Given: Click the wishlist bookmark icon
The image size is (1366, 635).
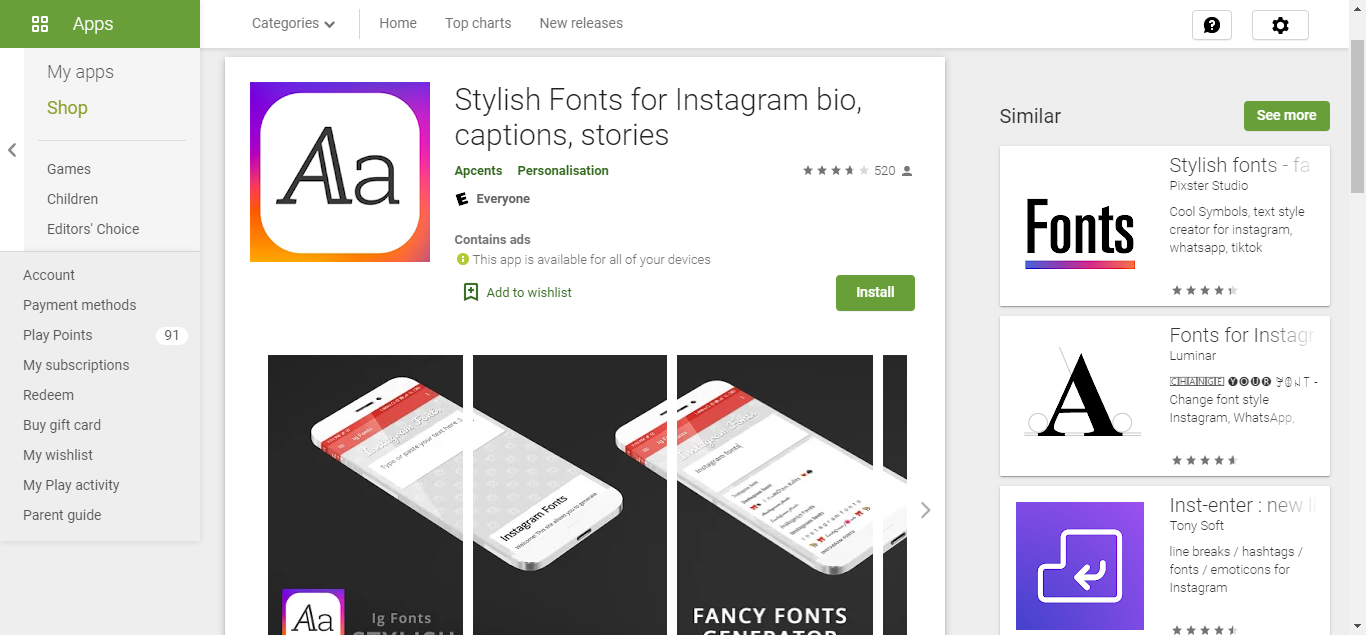Looking at the screenshot, I should pyautogui.click(x=471, y=292).
